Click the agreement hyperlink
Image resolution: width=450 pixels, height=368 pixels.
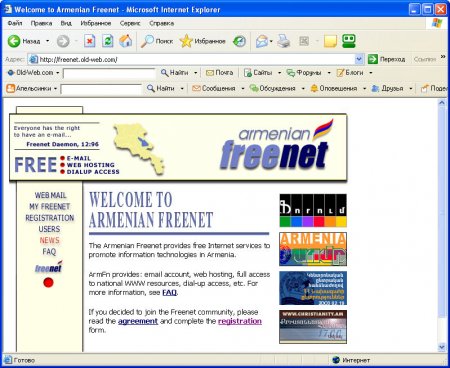tap(138, 321)
